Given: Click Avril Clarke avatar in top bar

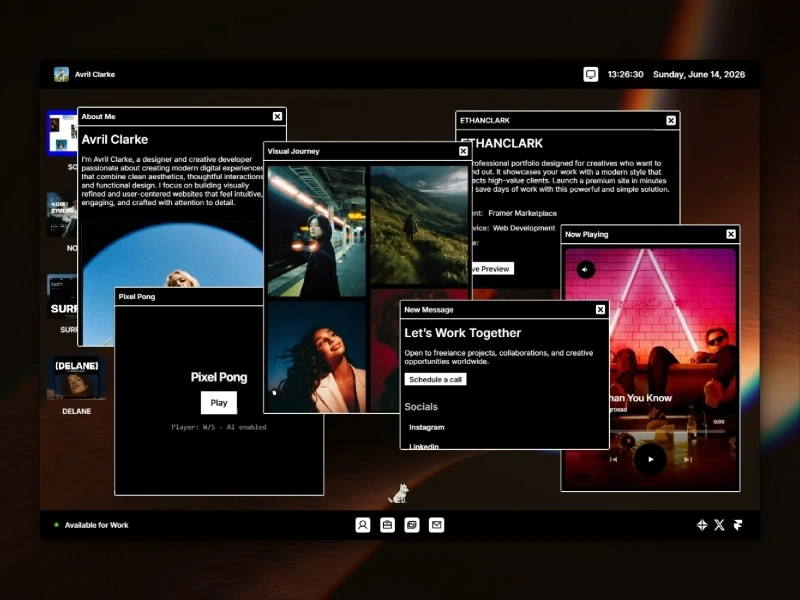Looking at the screenshot, I should tap(62, 74).
